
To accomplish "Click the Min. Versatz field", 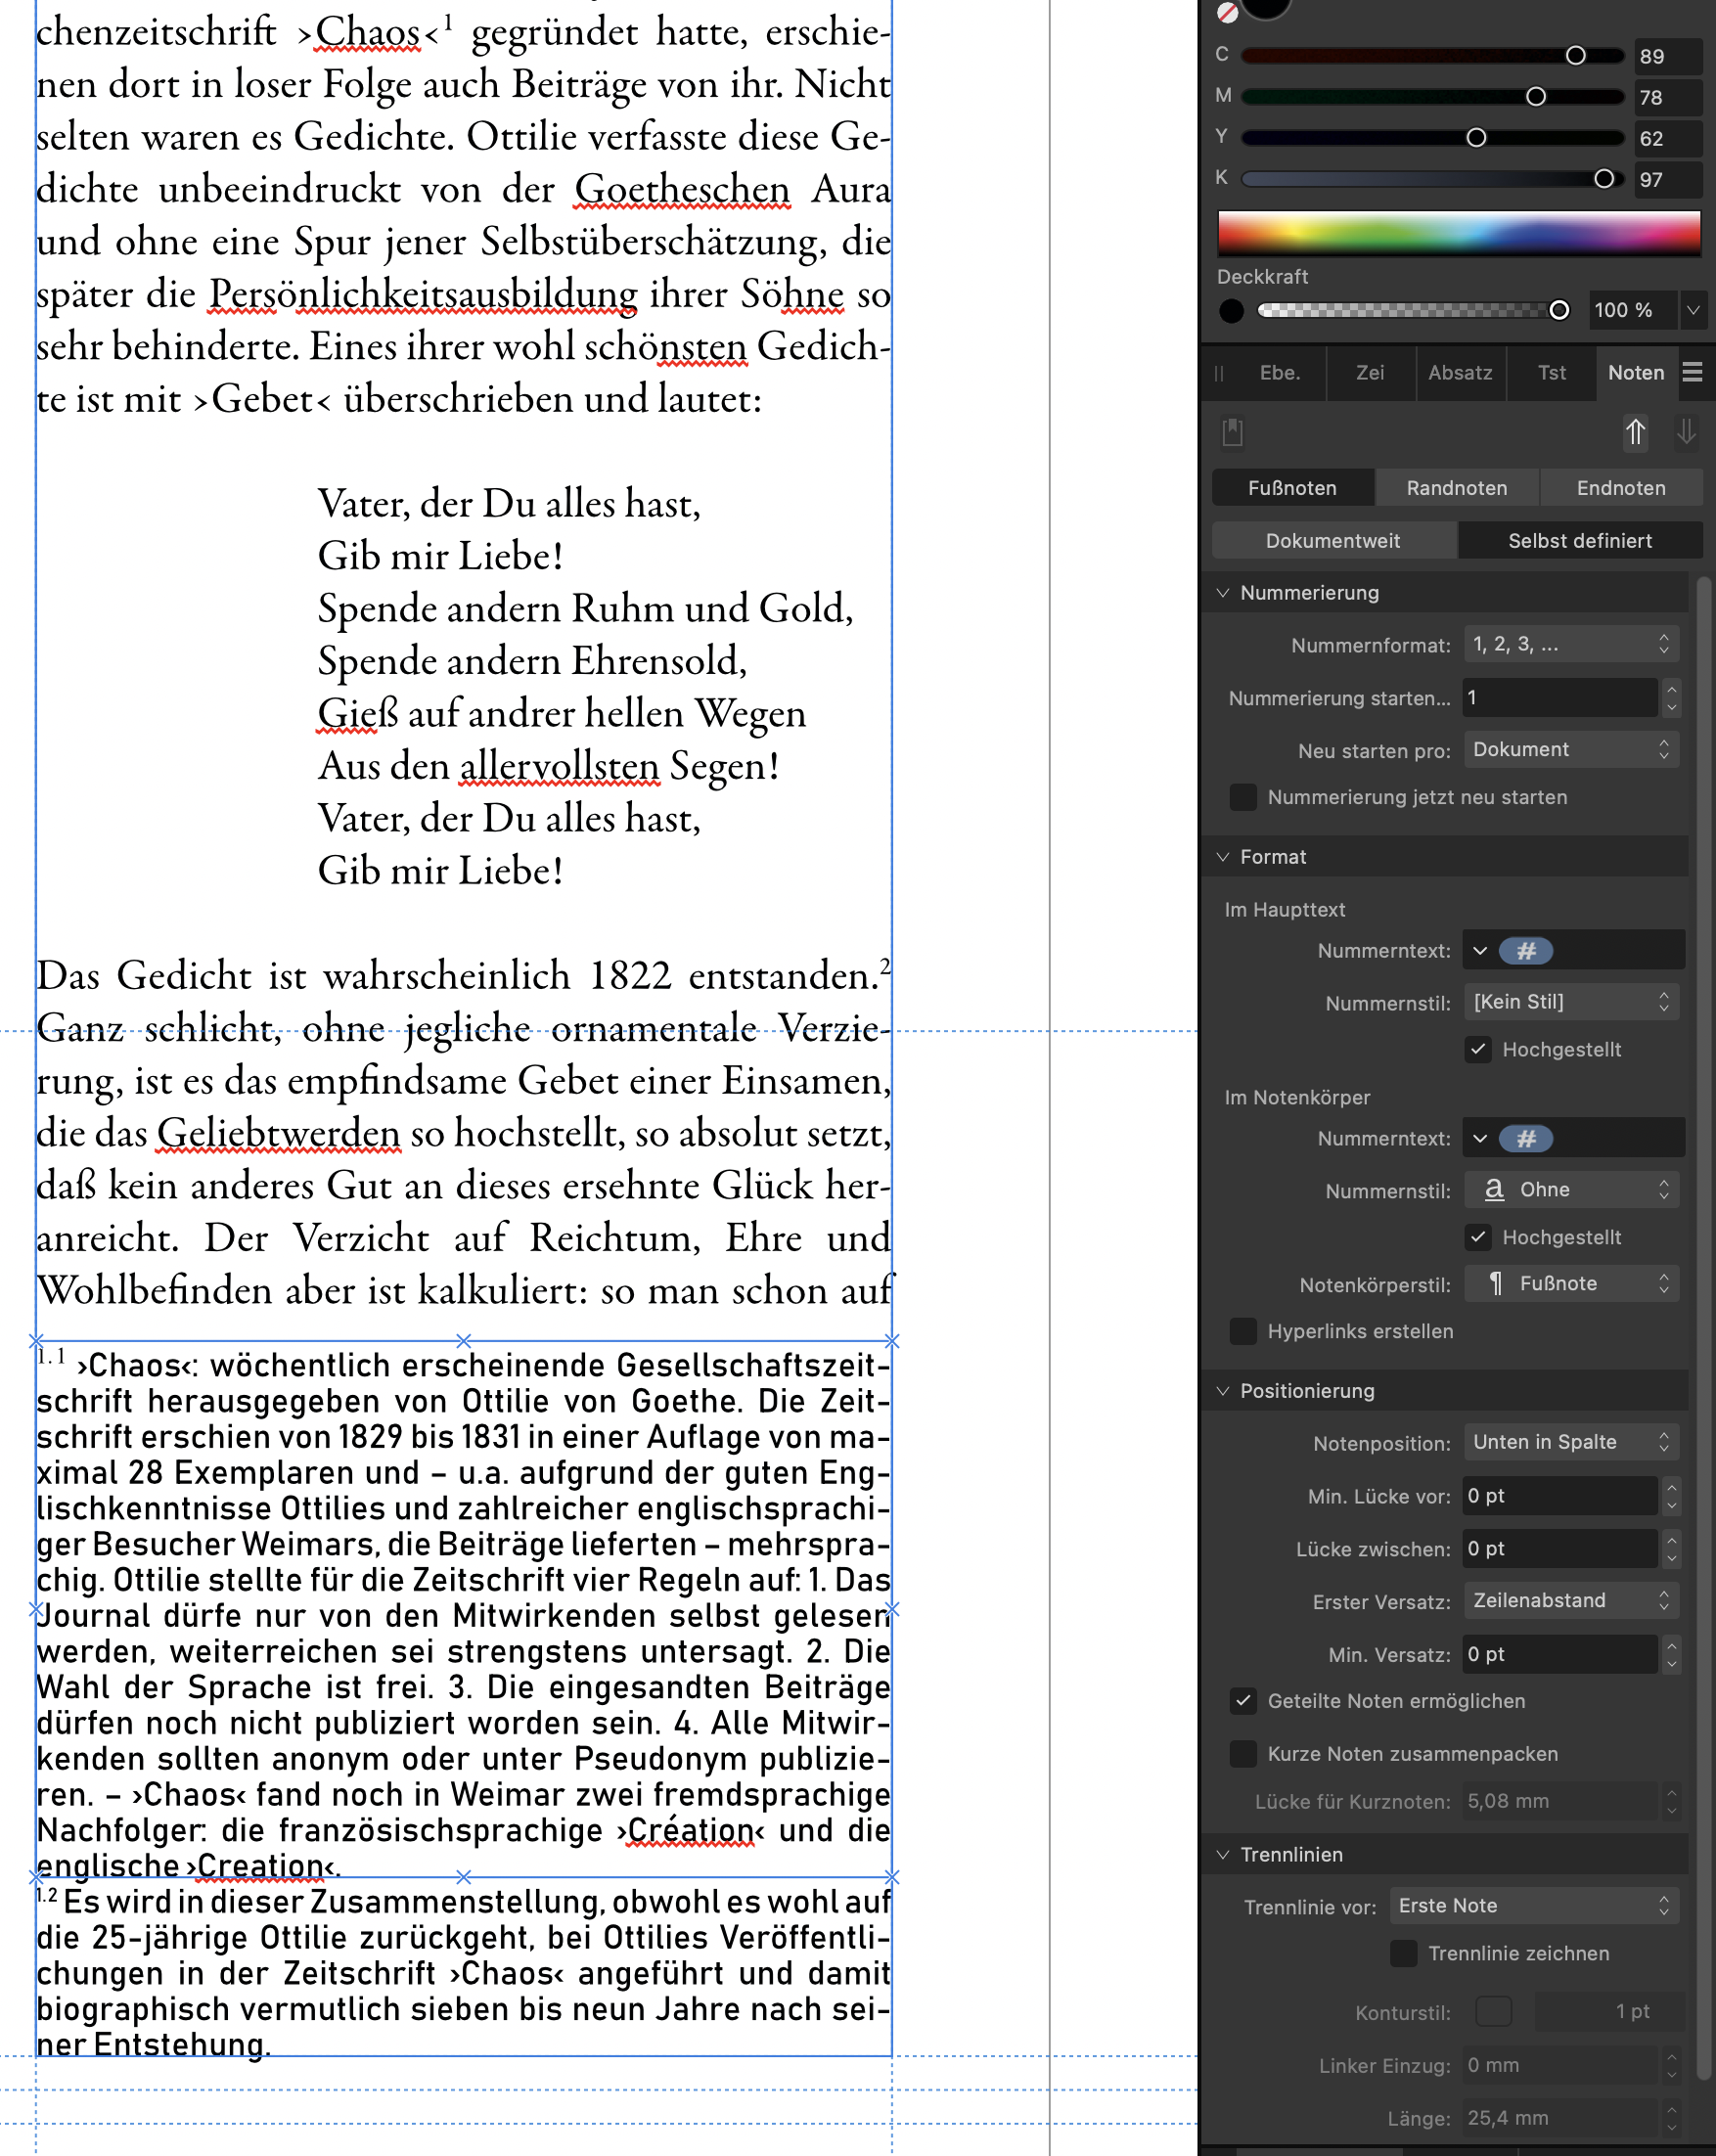I will (1559, 1654).
